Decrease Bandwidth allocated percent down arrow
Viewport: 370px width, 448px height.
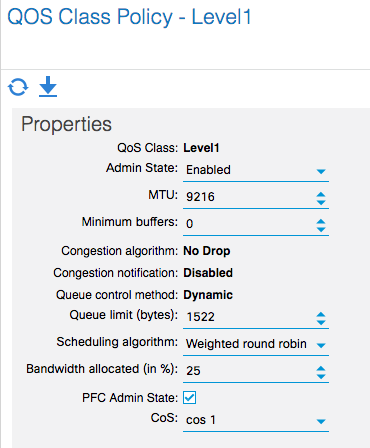[321, 376]
